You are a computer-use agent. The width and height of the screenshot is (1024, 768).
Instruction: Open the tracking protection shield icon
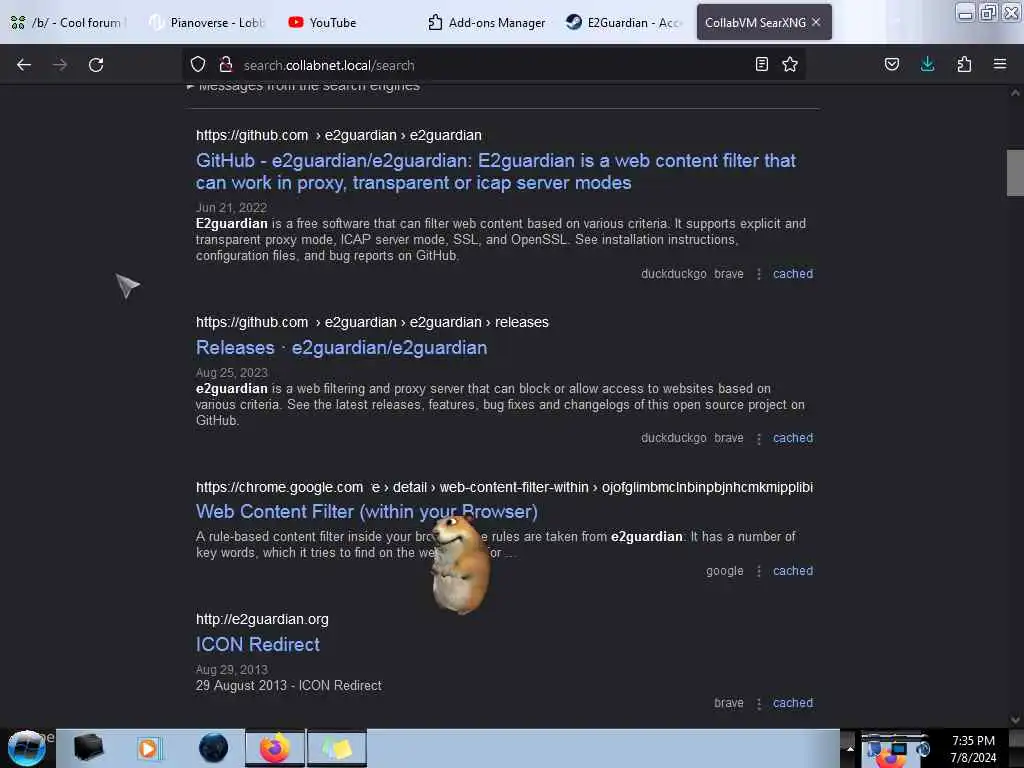pos(198,65)
